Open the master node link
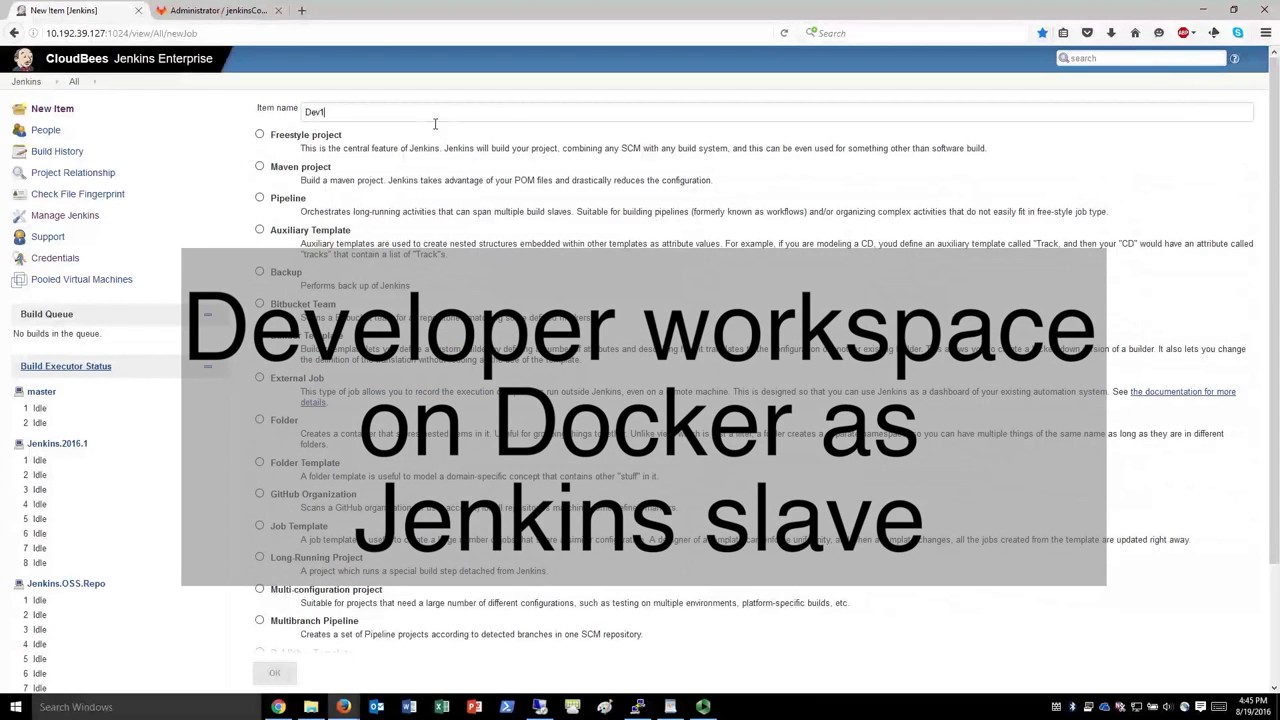The width and height of the screenshot is (1280, 720). tap(41, 391)
